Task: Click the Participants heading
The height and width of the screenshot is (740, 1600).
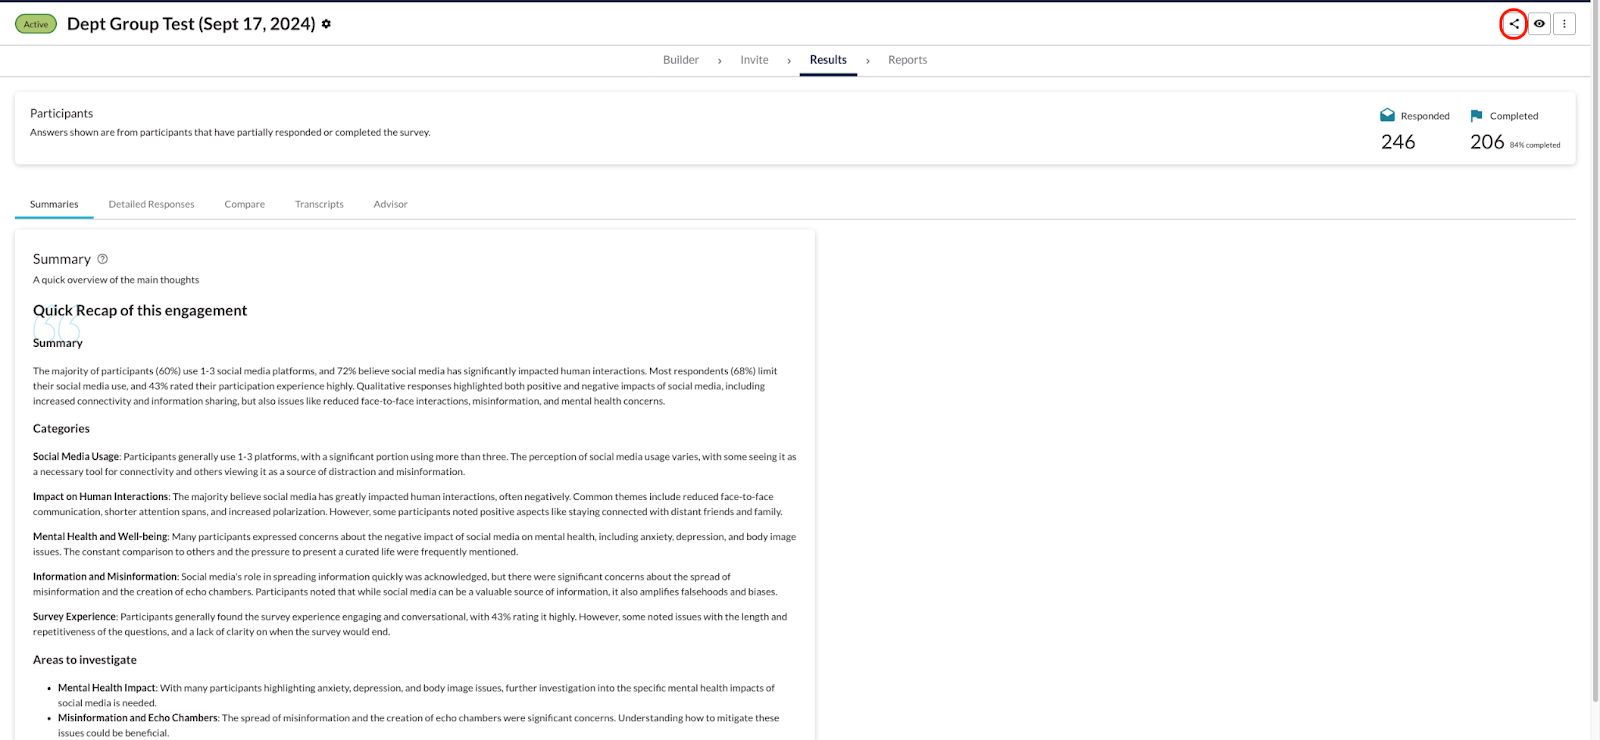Action: coord(61,113)
